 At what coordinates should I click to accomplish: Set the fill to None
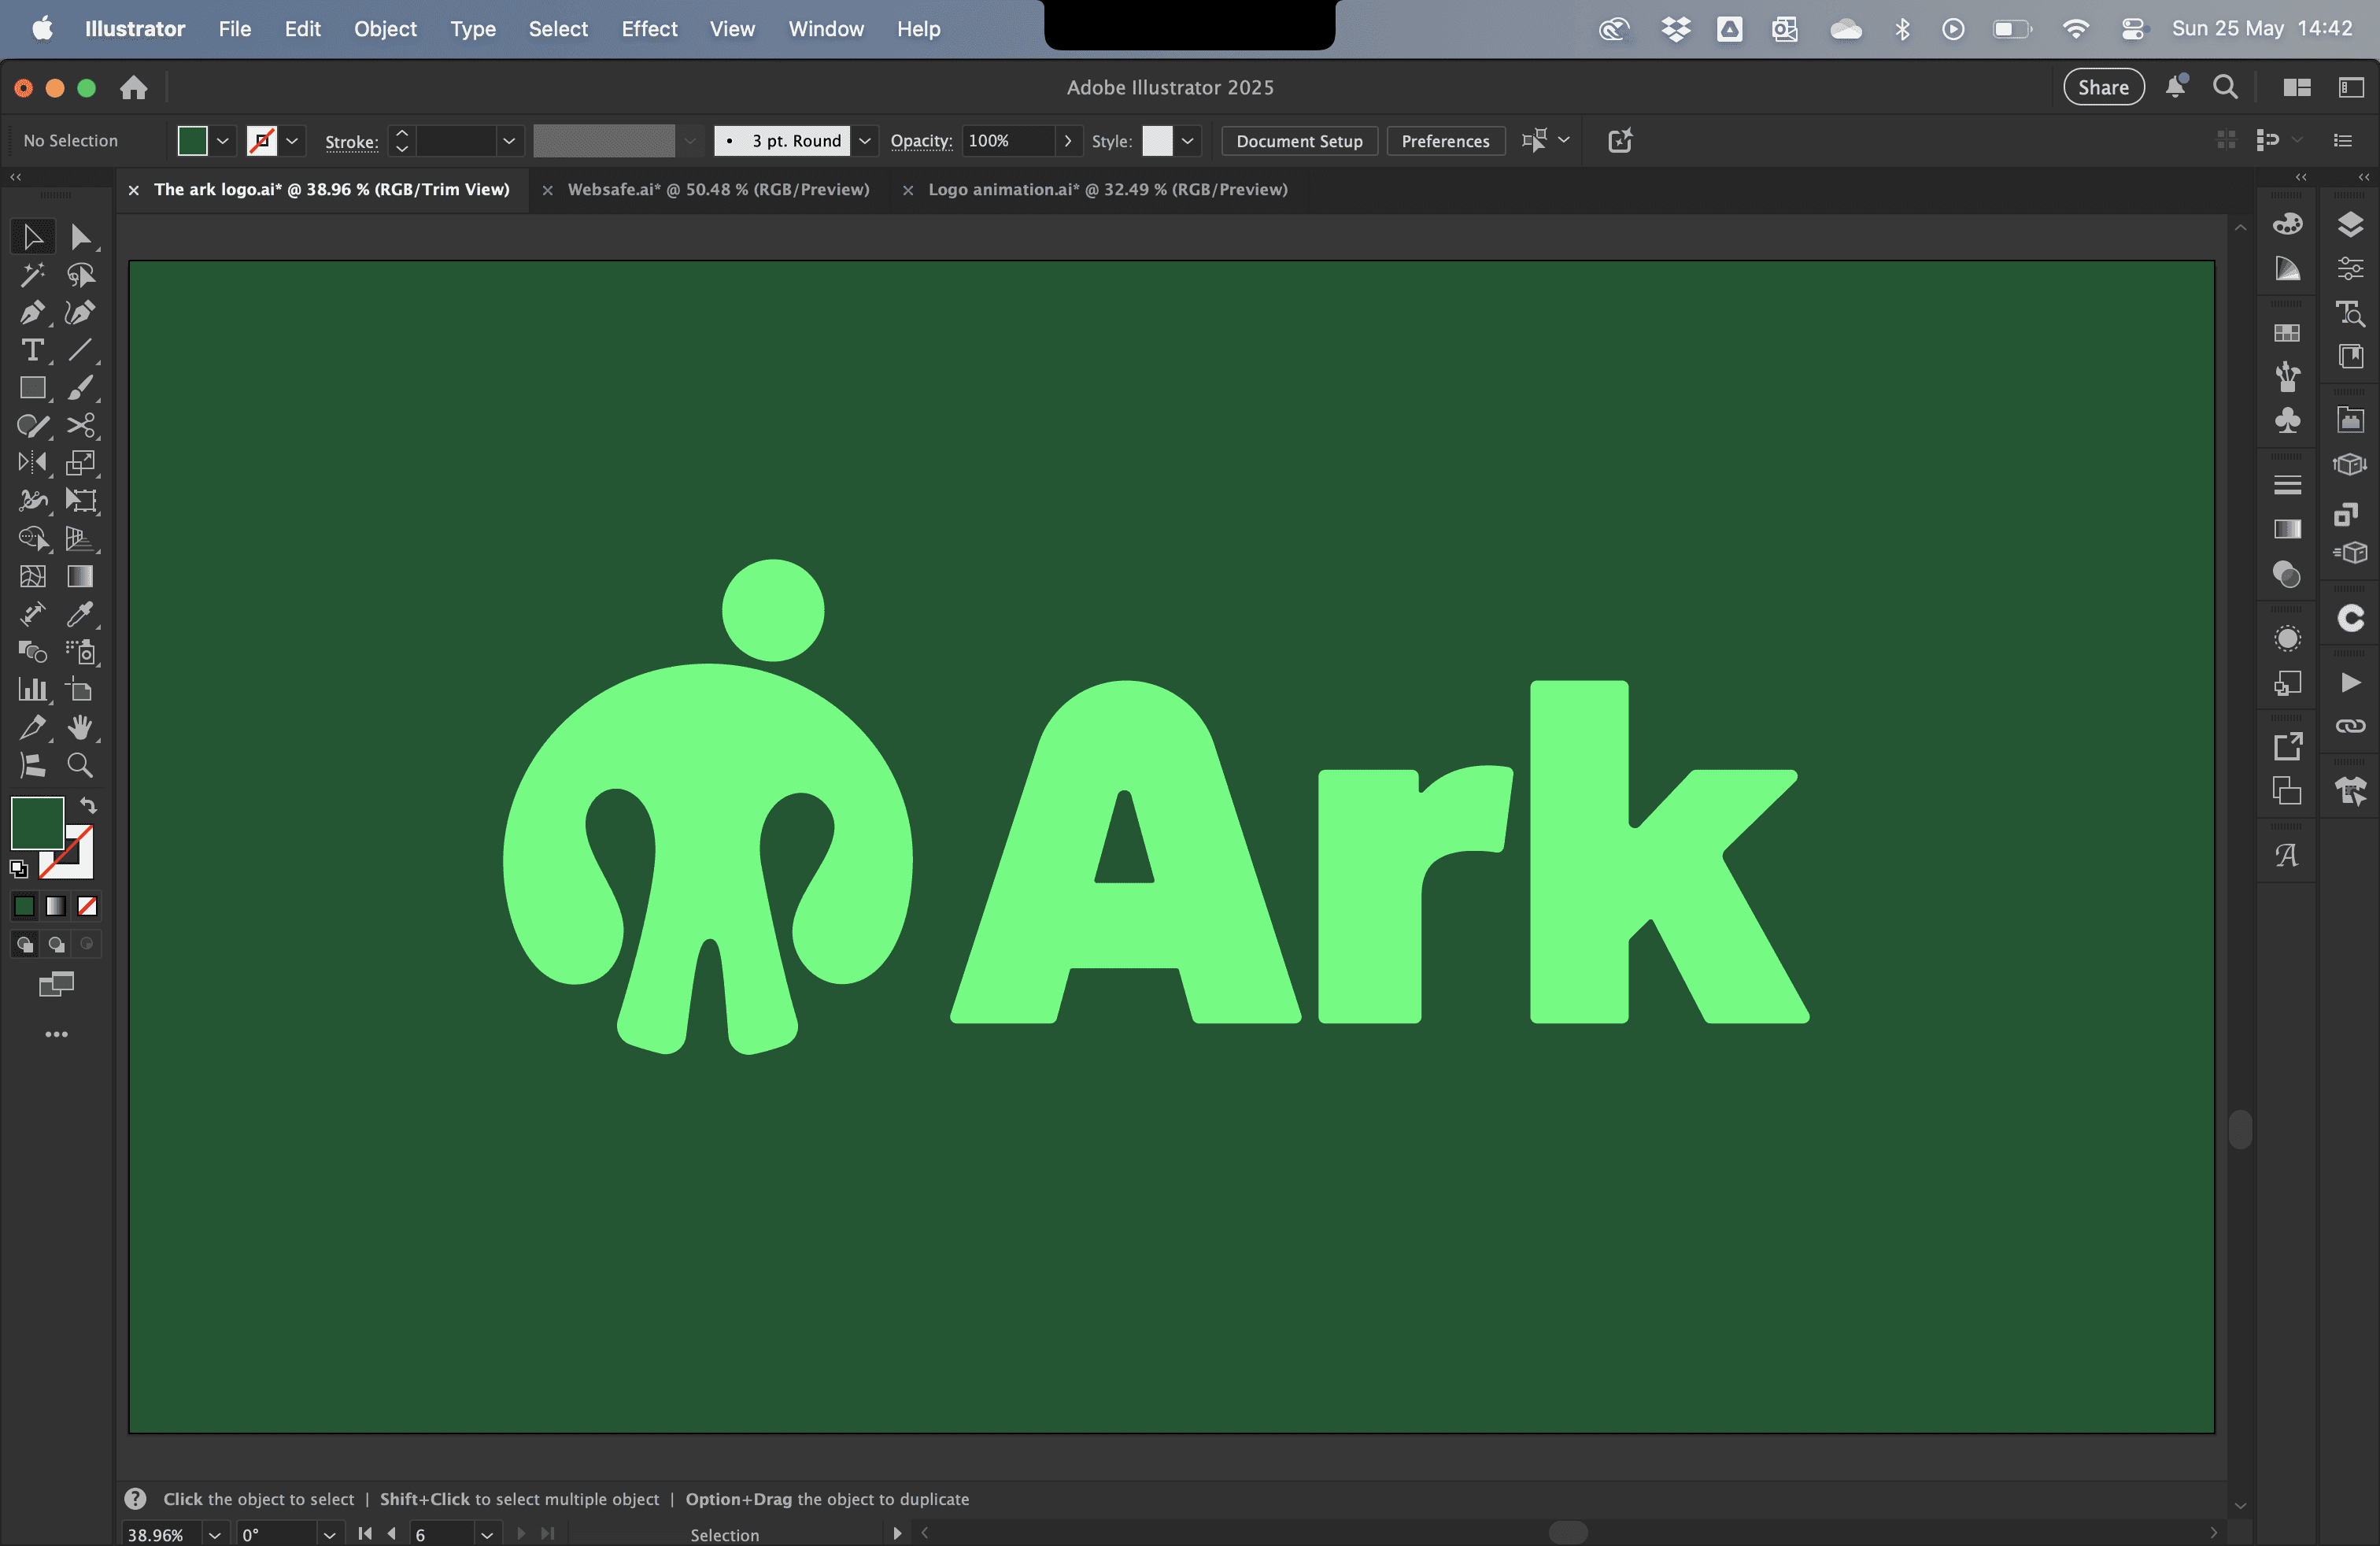coord(87,906)
